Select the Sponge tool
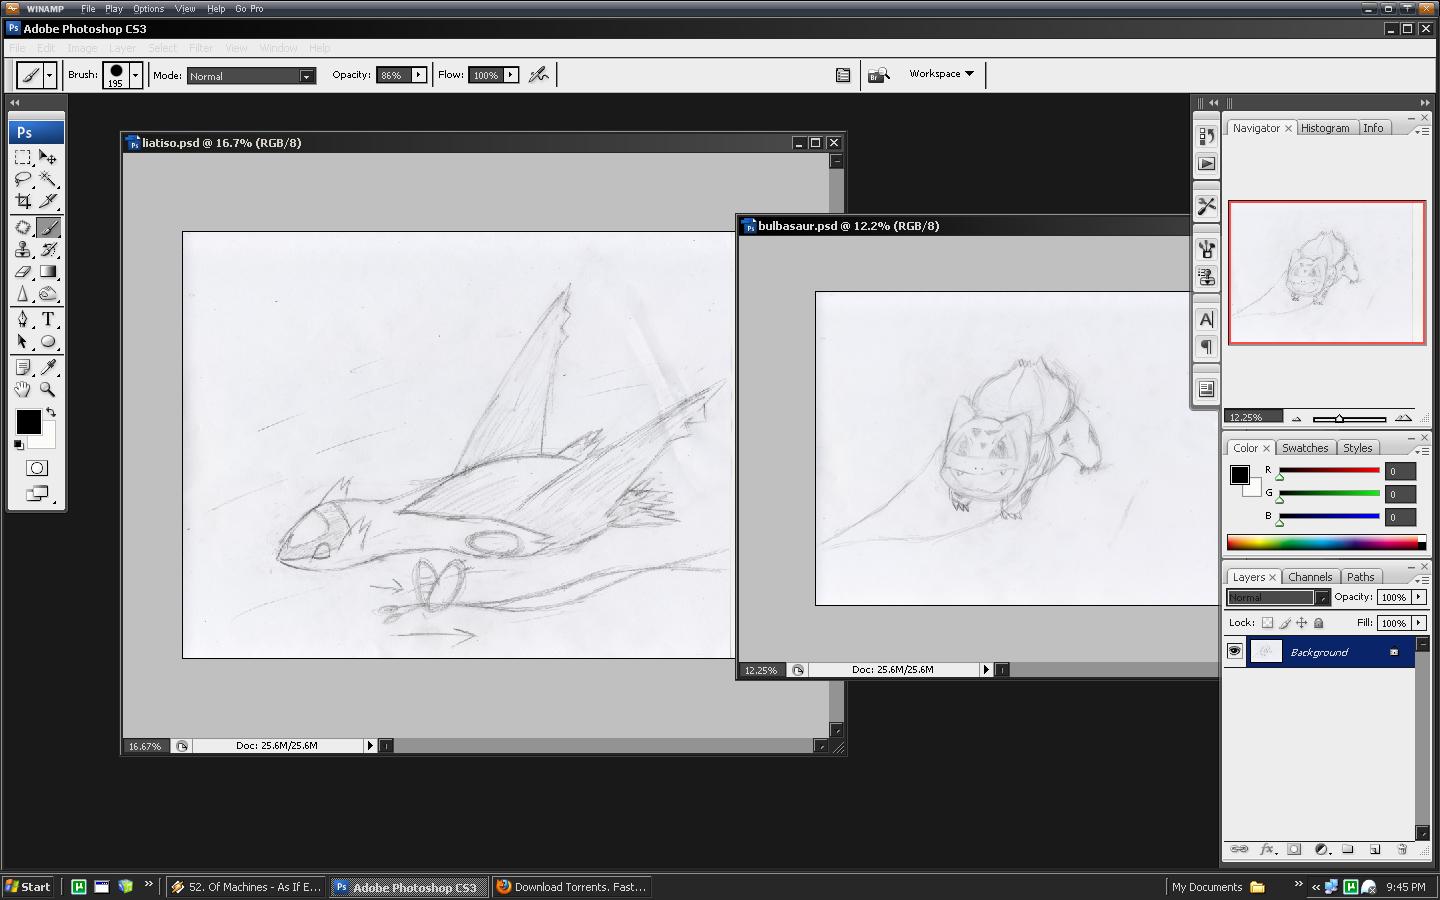Viewport: 1440px width, 900px height. pyautogui.click(x=48, y=293)
